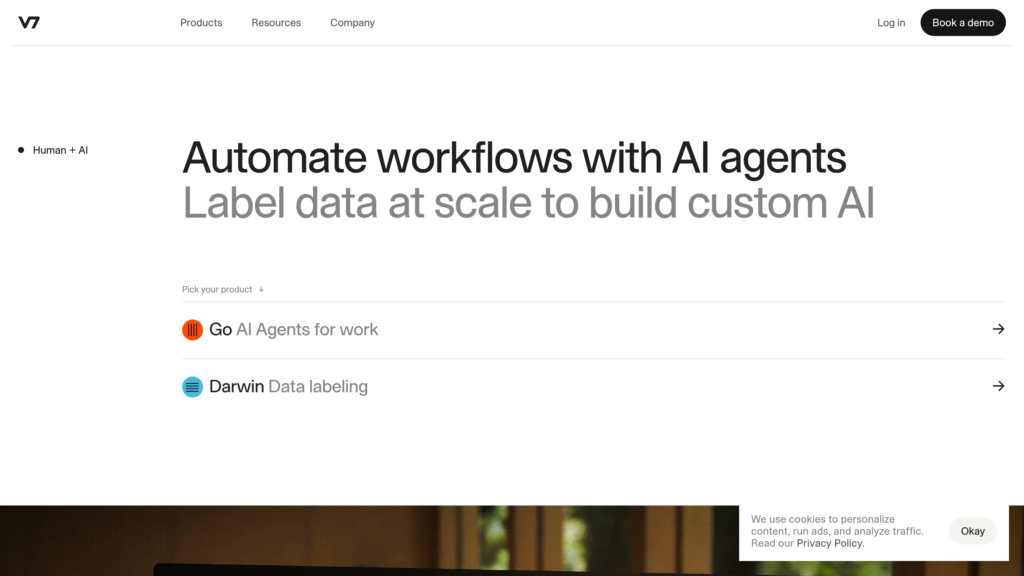
Task: Click the Label data at scale headline
Action: click(x=528, y=203)
